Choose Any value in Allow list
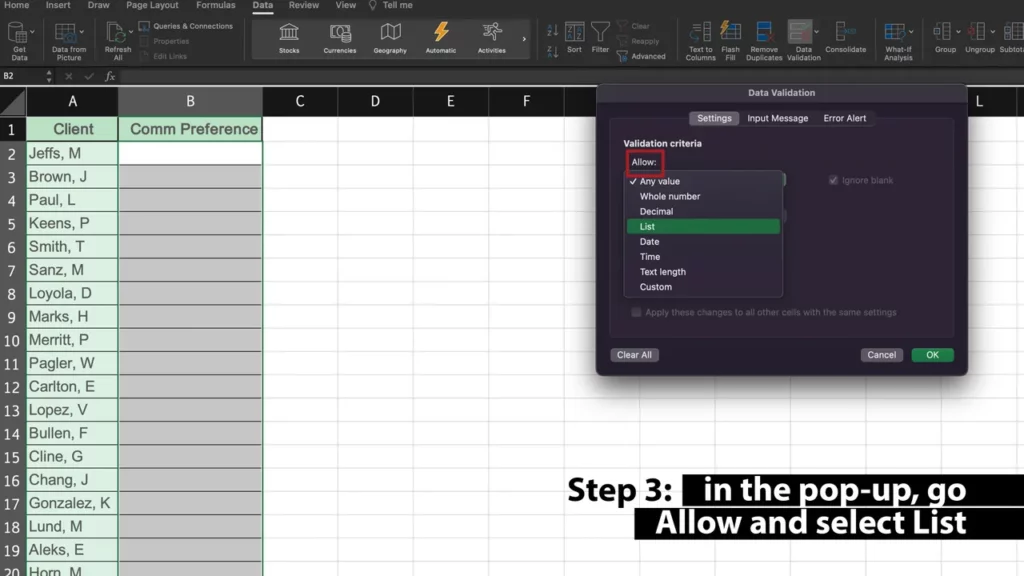Image resolution: width=1024 pixels, height=576 pixels. click(703, 181)
